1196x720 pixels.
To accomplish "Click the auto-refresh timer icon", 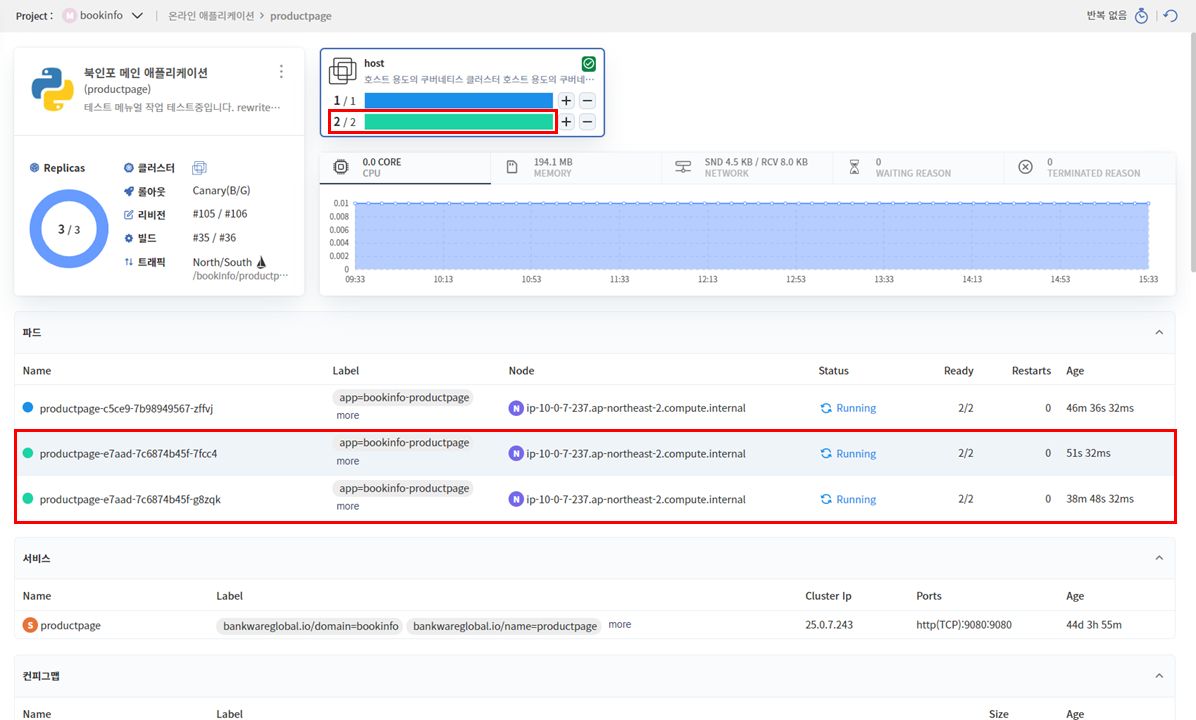I will pos(1141,15).
